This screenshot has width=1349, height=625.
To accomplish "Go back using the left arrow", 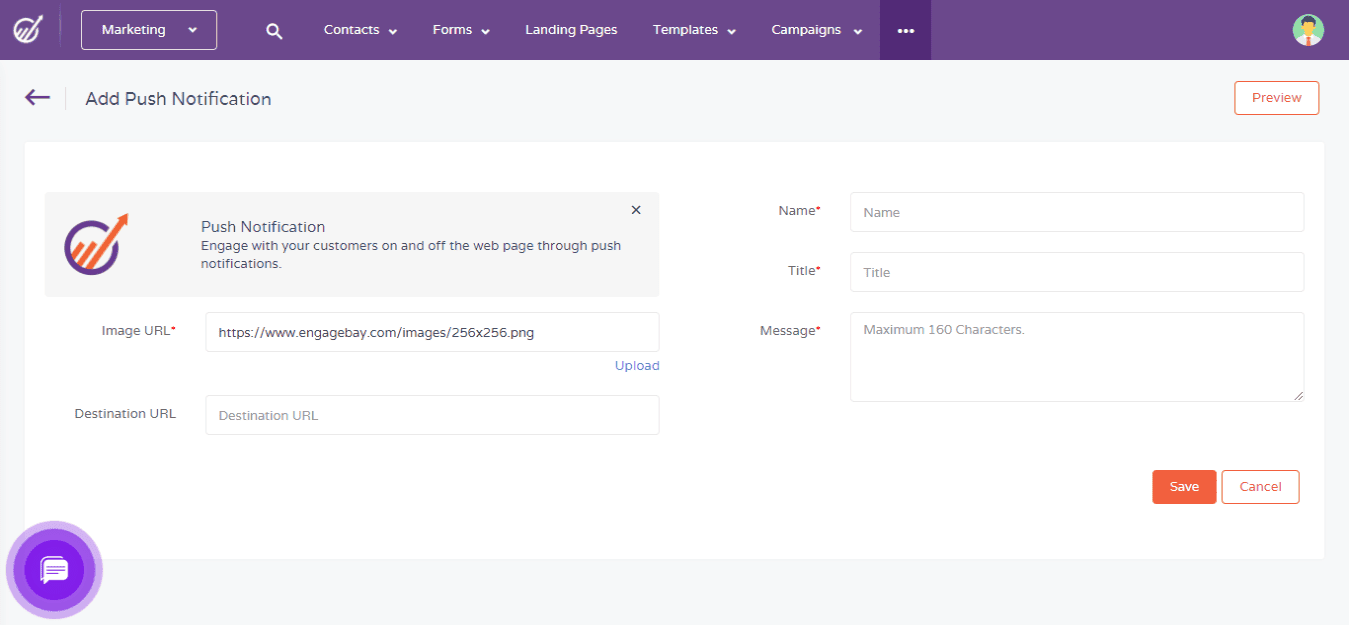I will (37, 97).
